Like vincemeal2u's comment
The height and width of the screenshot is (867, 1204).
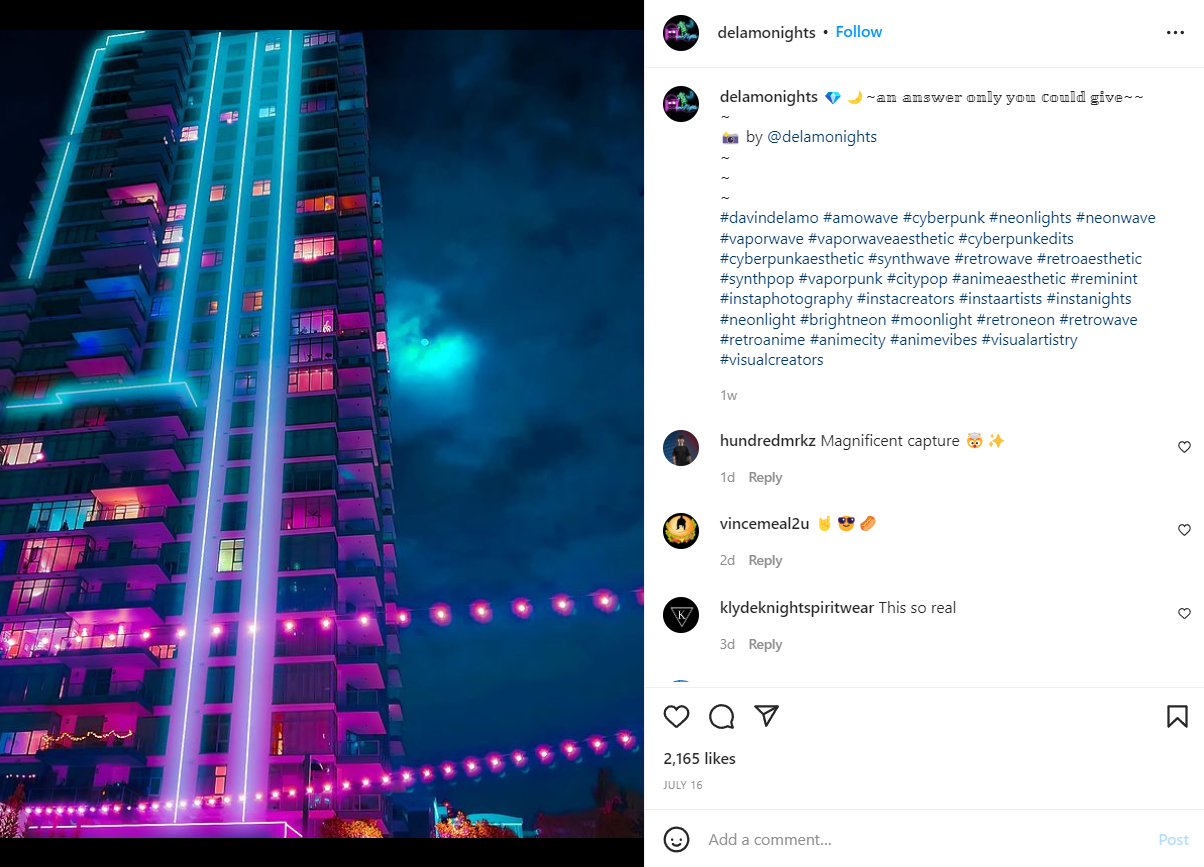point(1184,530)
